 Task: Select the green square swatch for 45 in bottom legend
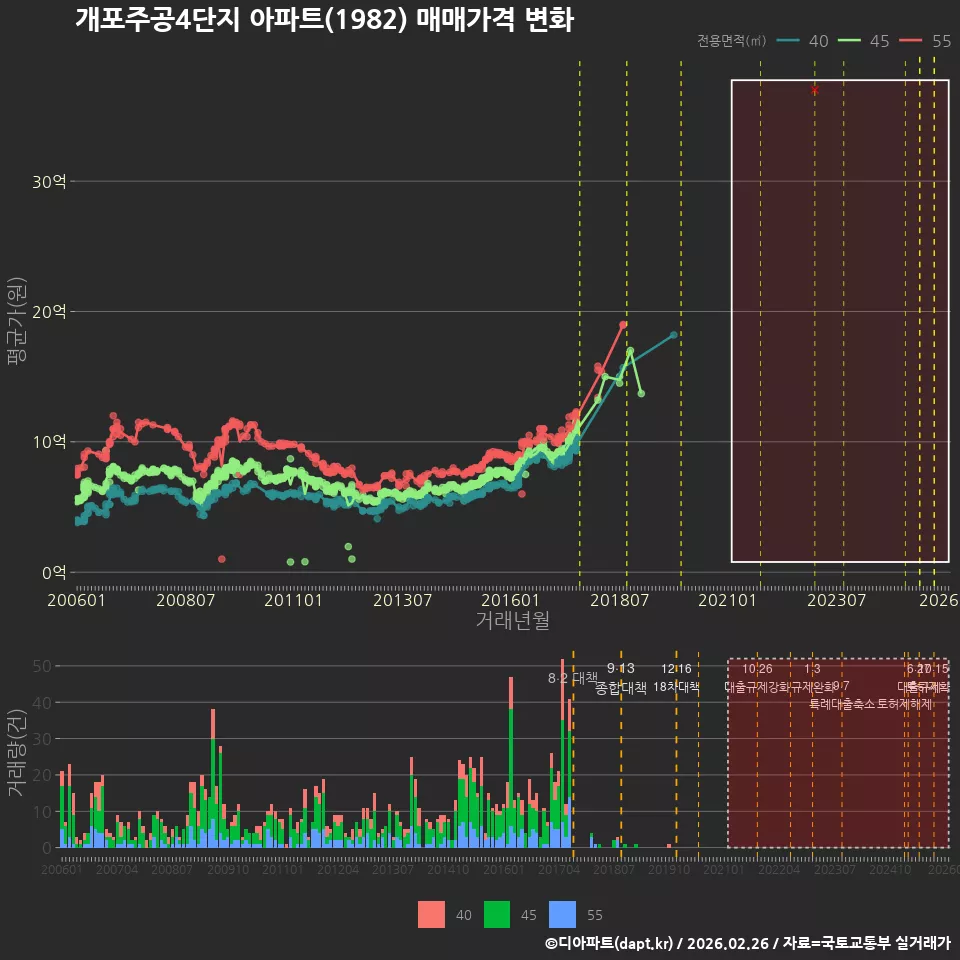pyautogui.click(x=497, y=915)
